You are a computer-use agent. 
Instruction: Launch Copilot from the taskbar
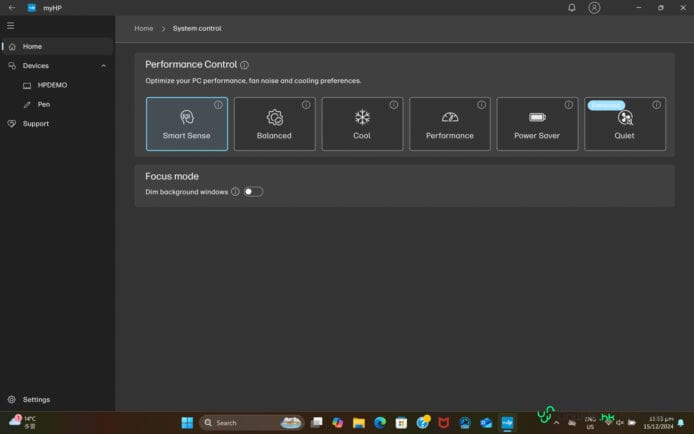(x=338, y=423)
